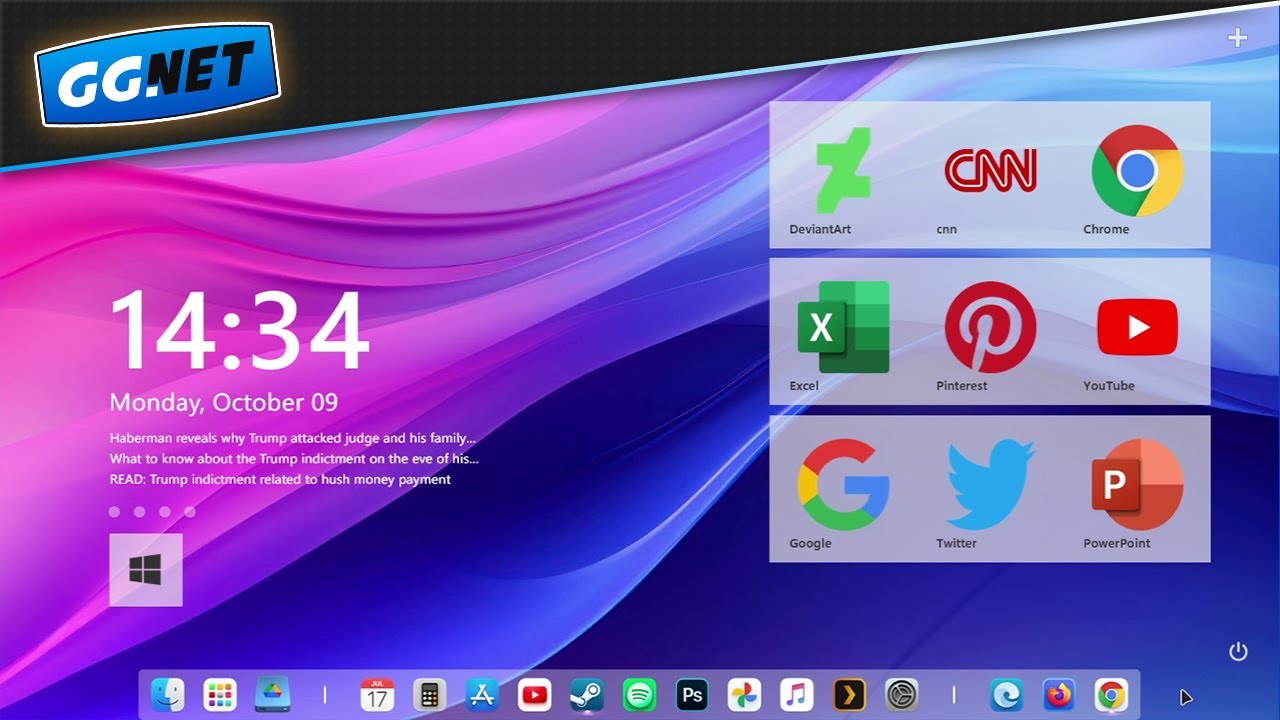Launch Chrome from the tile panel
The image size is (1280, 720).
tap(1137, 175)
